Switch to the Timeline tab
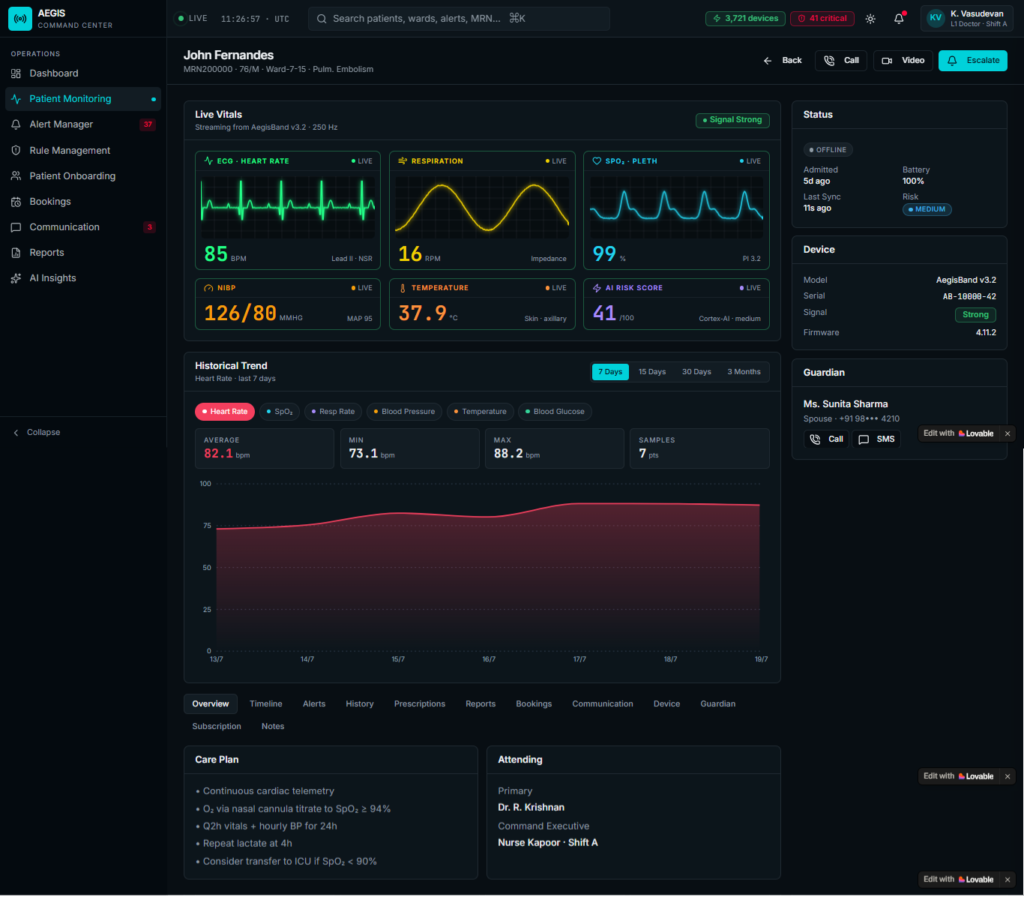Screen dimensions: 1024x897 pos(266,704)
